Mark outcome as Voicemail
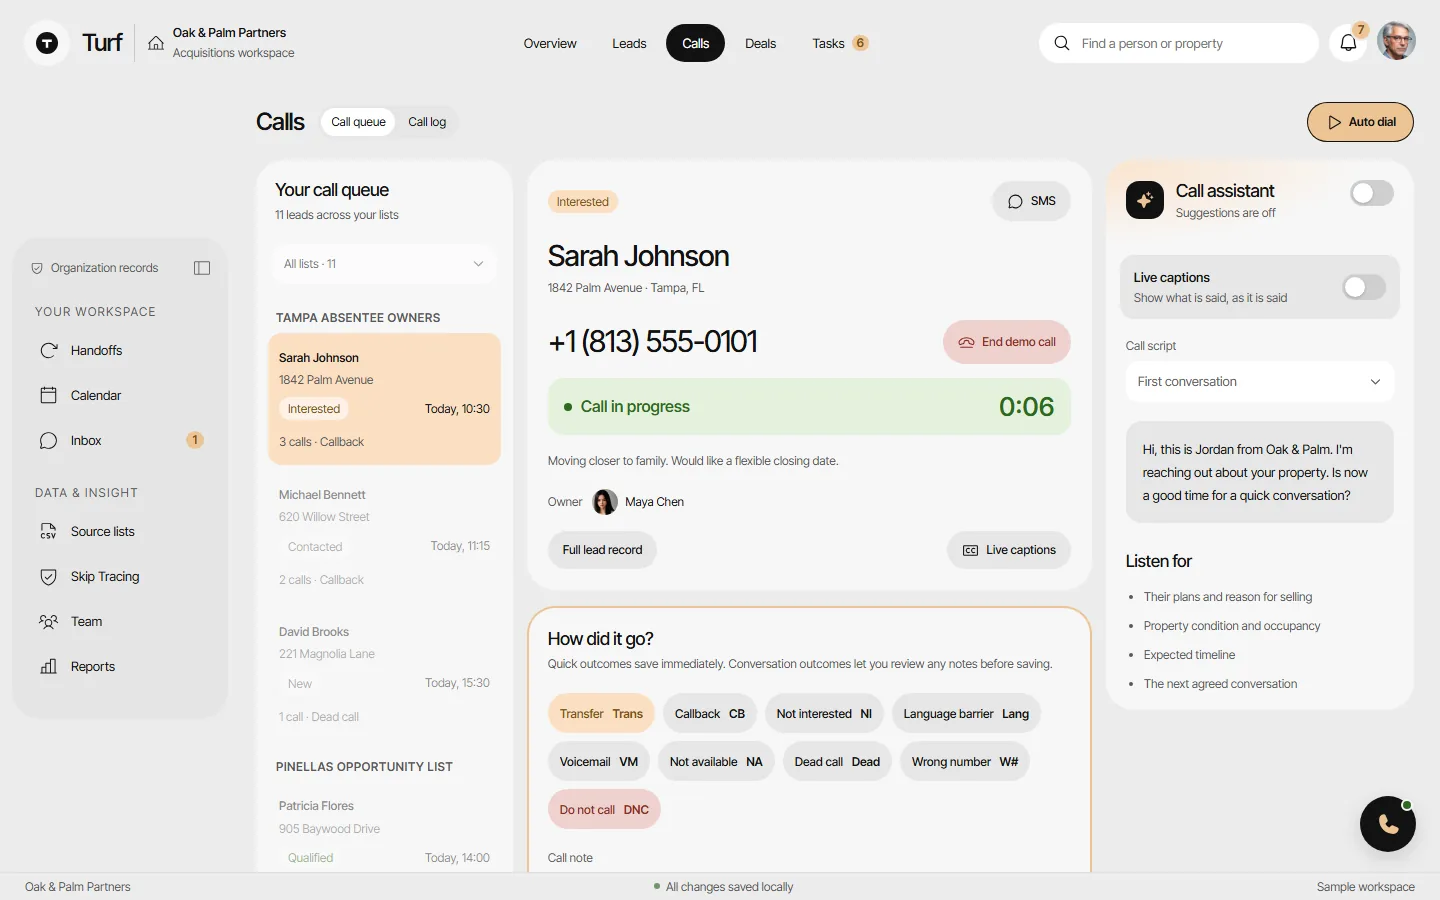This screenshot has width=1440, height=900. pyautogui.click(x=599, y=762)
